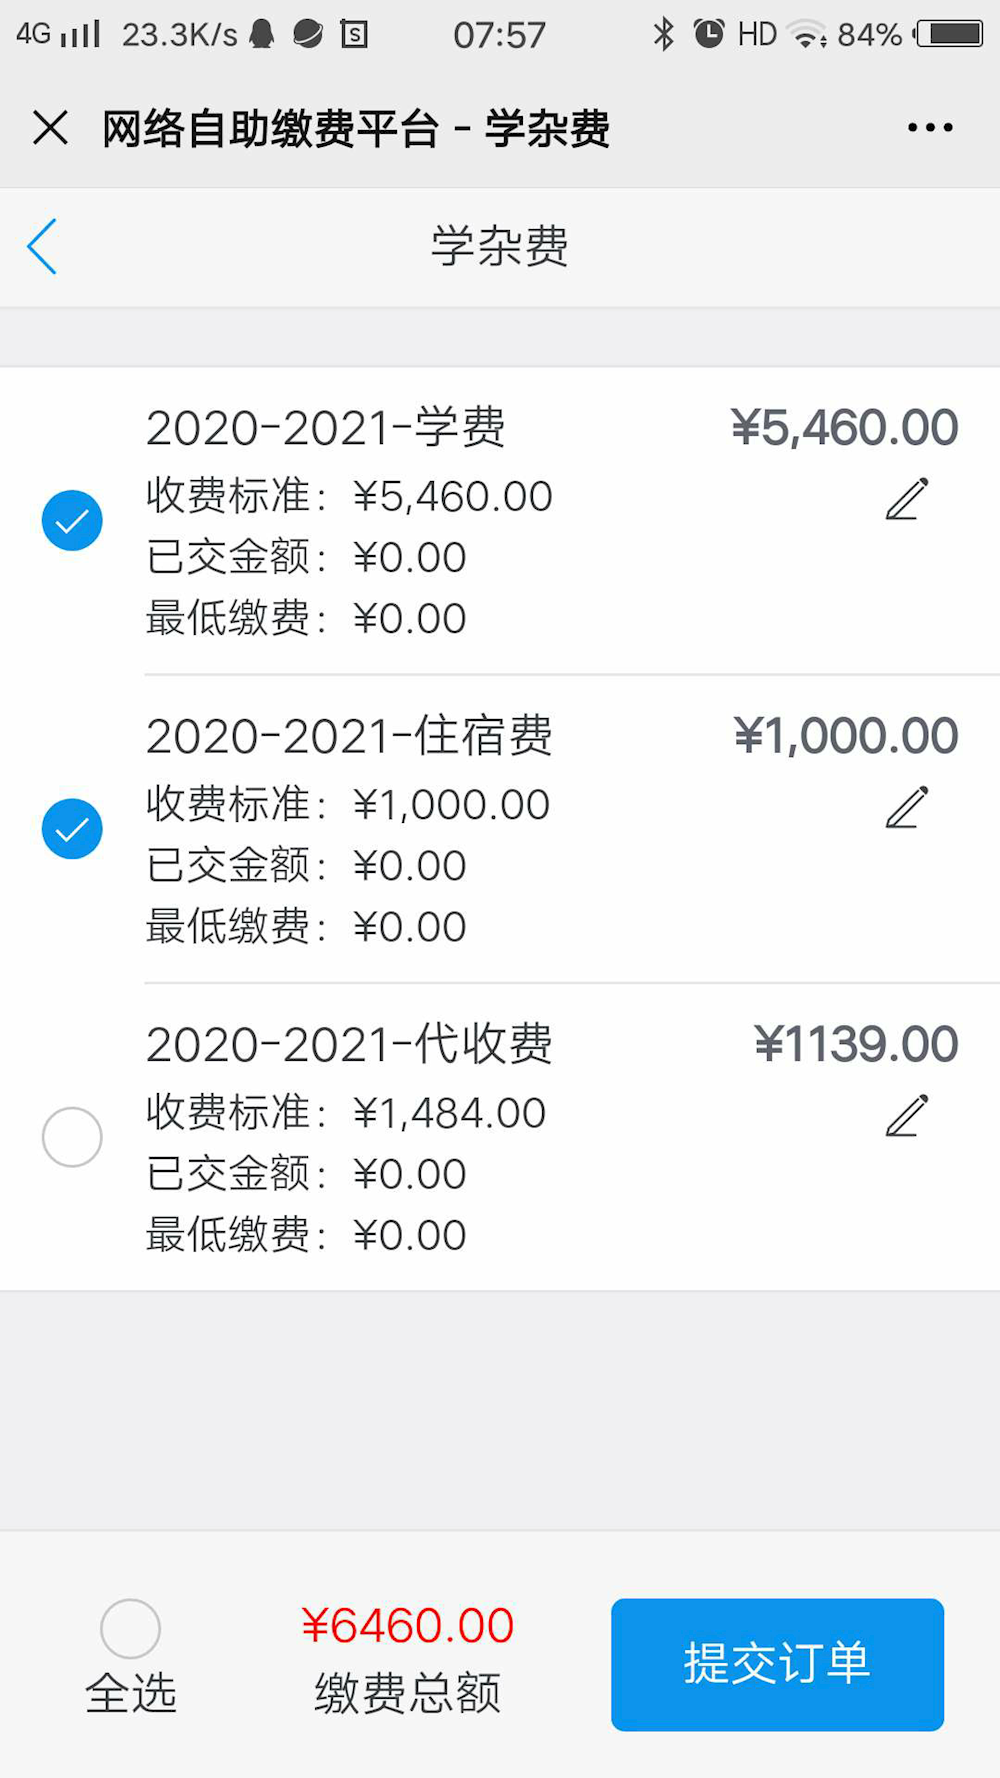Toggle the 全选 select-all circle
1000x1778 pixels.
(x=130, y=1628)
